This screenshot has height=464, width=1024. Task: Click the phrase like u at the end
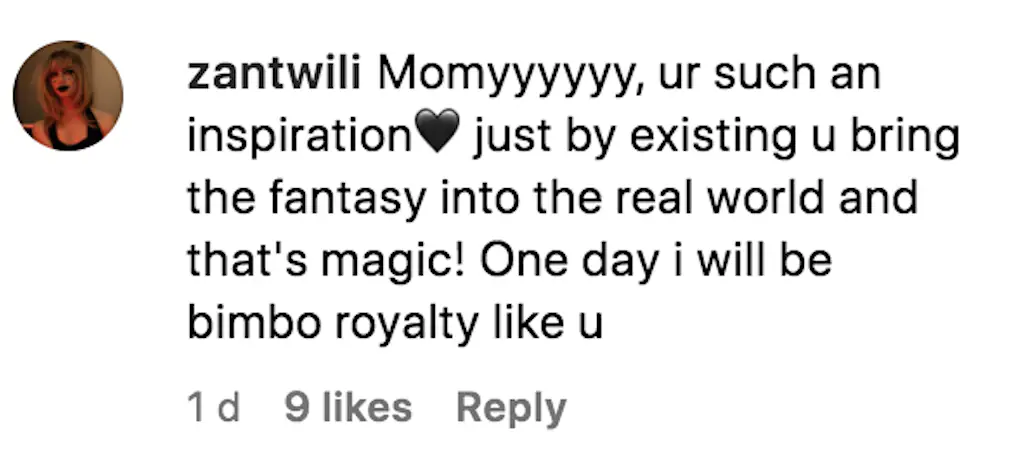(x=548, y=322)
